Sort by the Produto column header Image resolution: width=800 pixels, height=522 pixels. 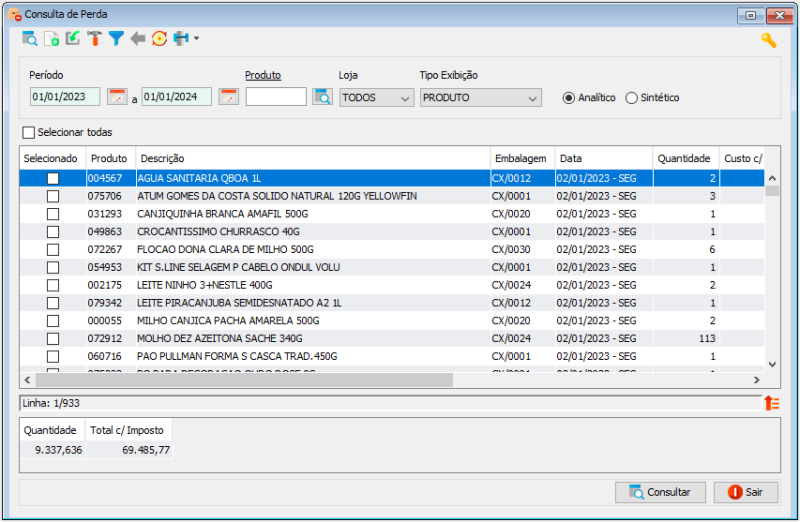click(110, 158)
